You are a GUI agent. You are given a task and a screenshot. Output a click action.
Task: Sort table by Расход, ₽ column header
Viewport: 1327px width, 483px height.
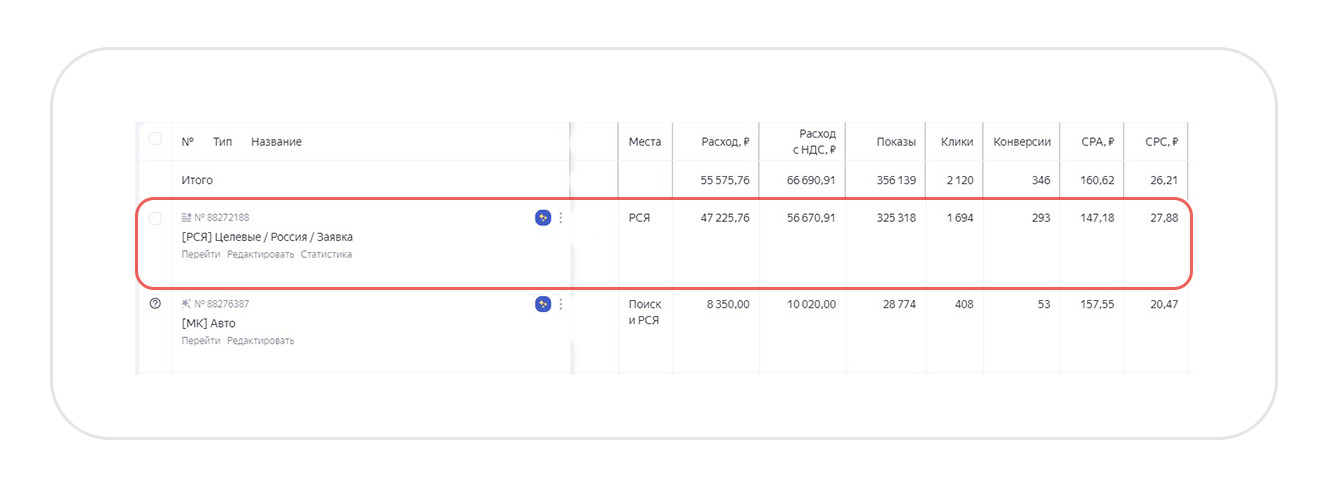[x=725, y=142]
